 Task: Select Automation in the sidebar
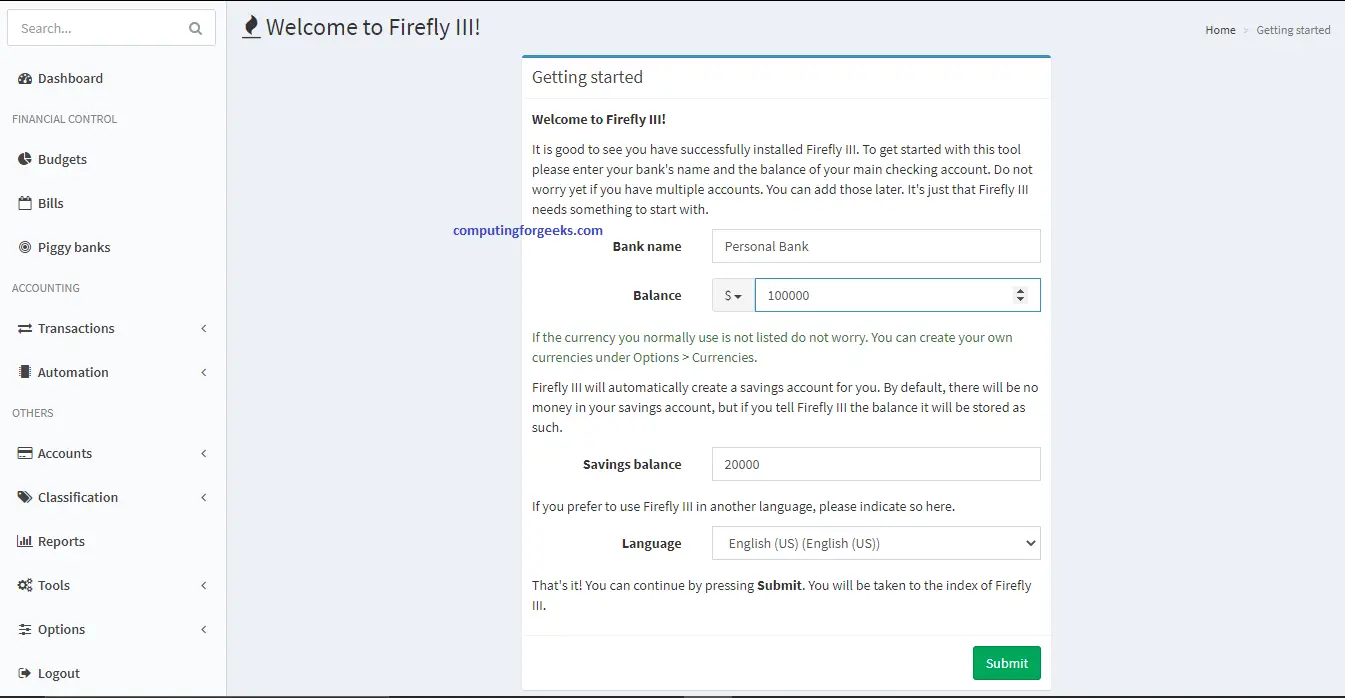[73, 372]
